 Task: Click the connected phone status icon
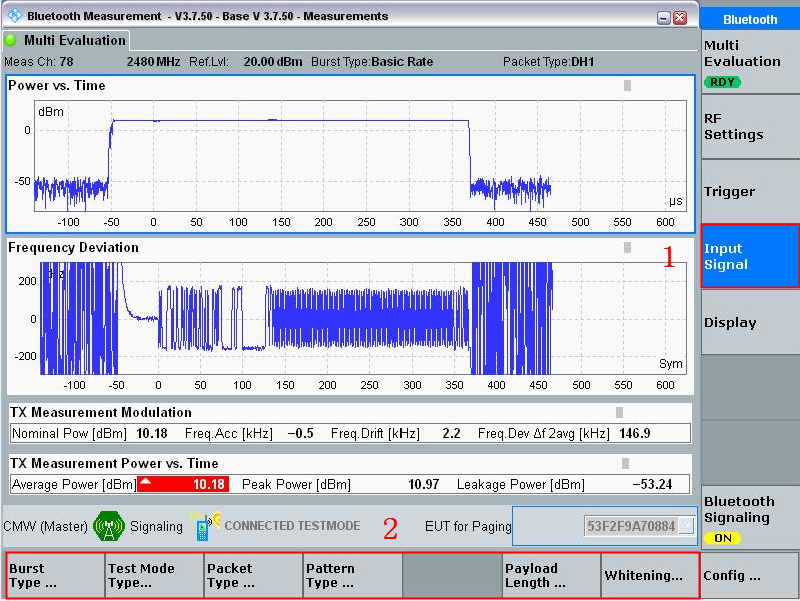[x=205, y=526]
